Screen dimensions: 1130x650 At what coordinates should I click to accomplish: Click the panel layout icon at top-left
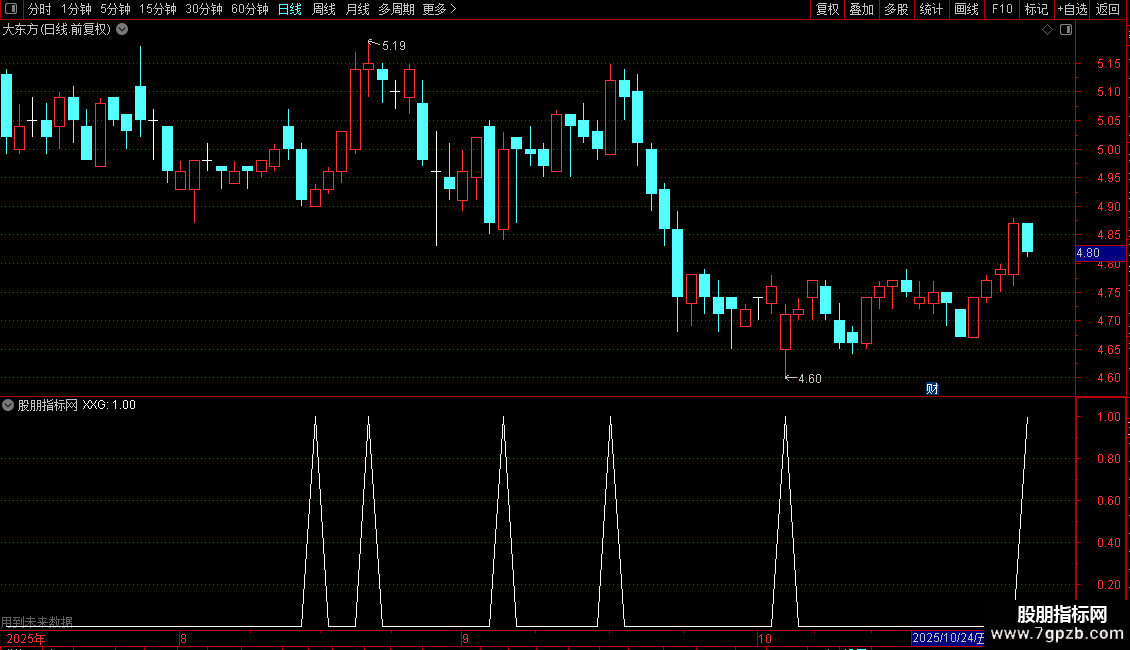pyautogui.click(x=11, y=9)
